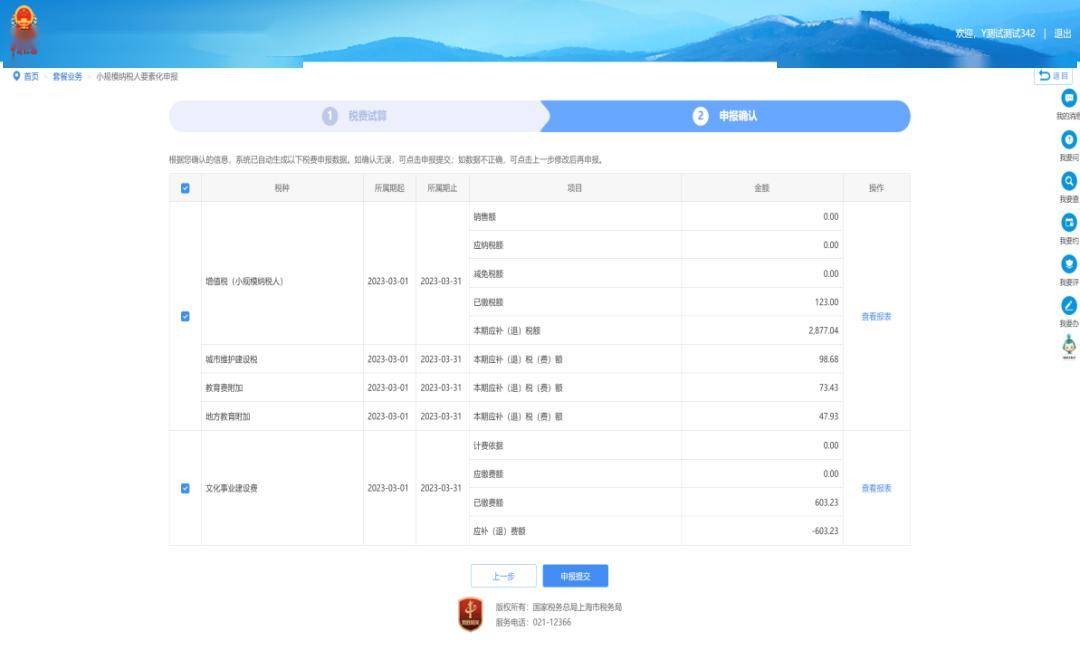Click 小规模纳税人要素化申报 breadcrumb
Image resolution: width=1080 pixels, height=650 pixels.
[137, 76]
